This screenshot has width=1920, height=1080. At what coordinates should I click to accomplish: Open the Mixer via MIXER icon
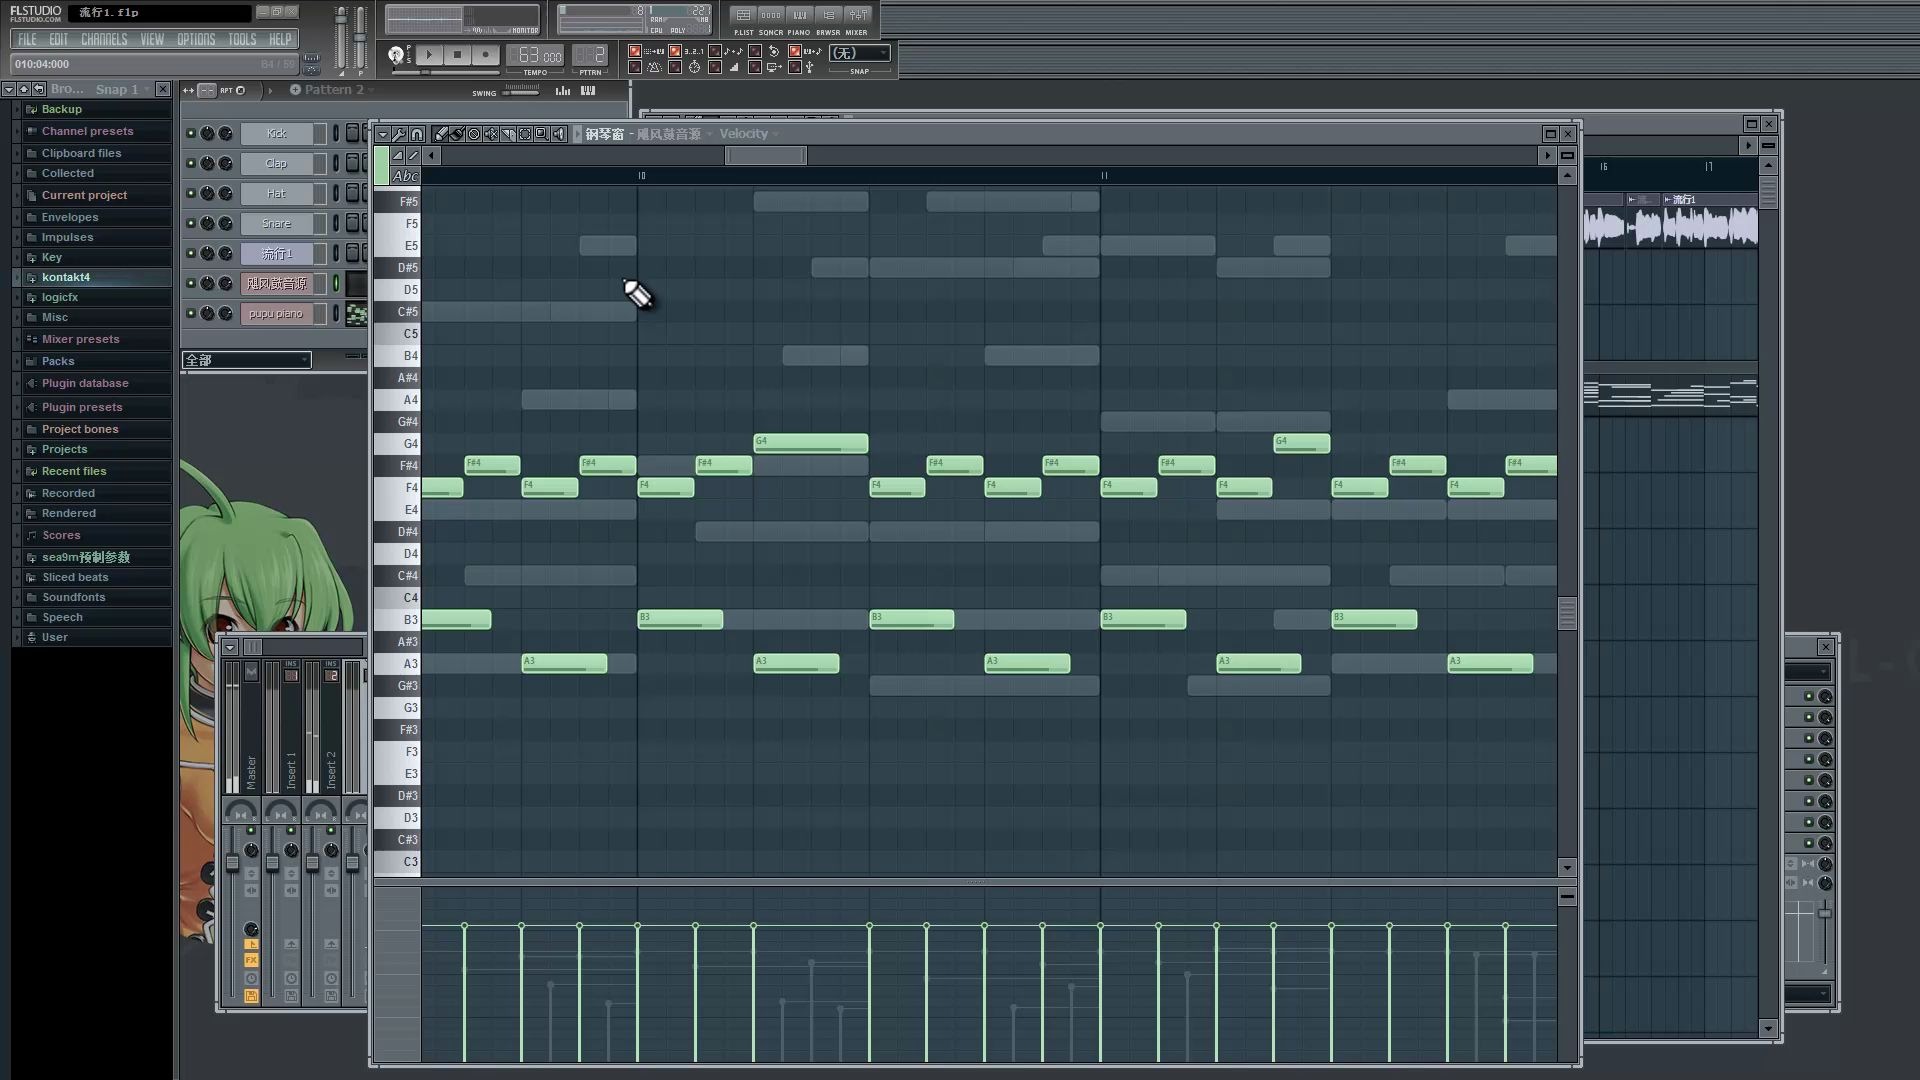[x=858, y=15]
